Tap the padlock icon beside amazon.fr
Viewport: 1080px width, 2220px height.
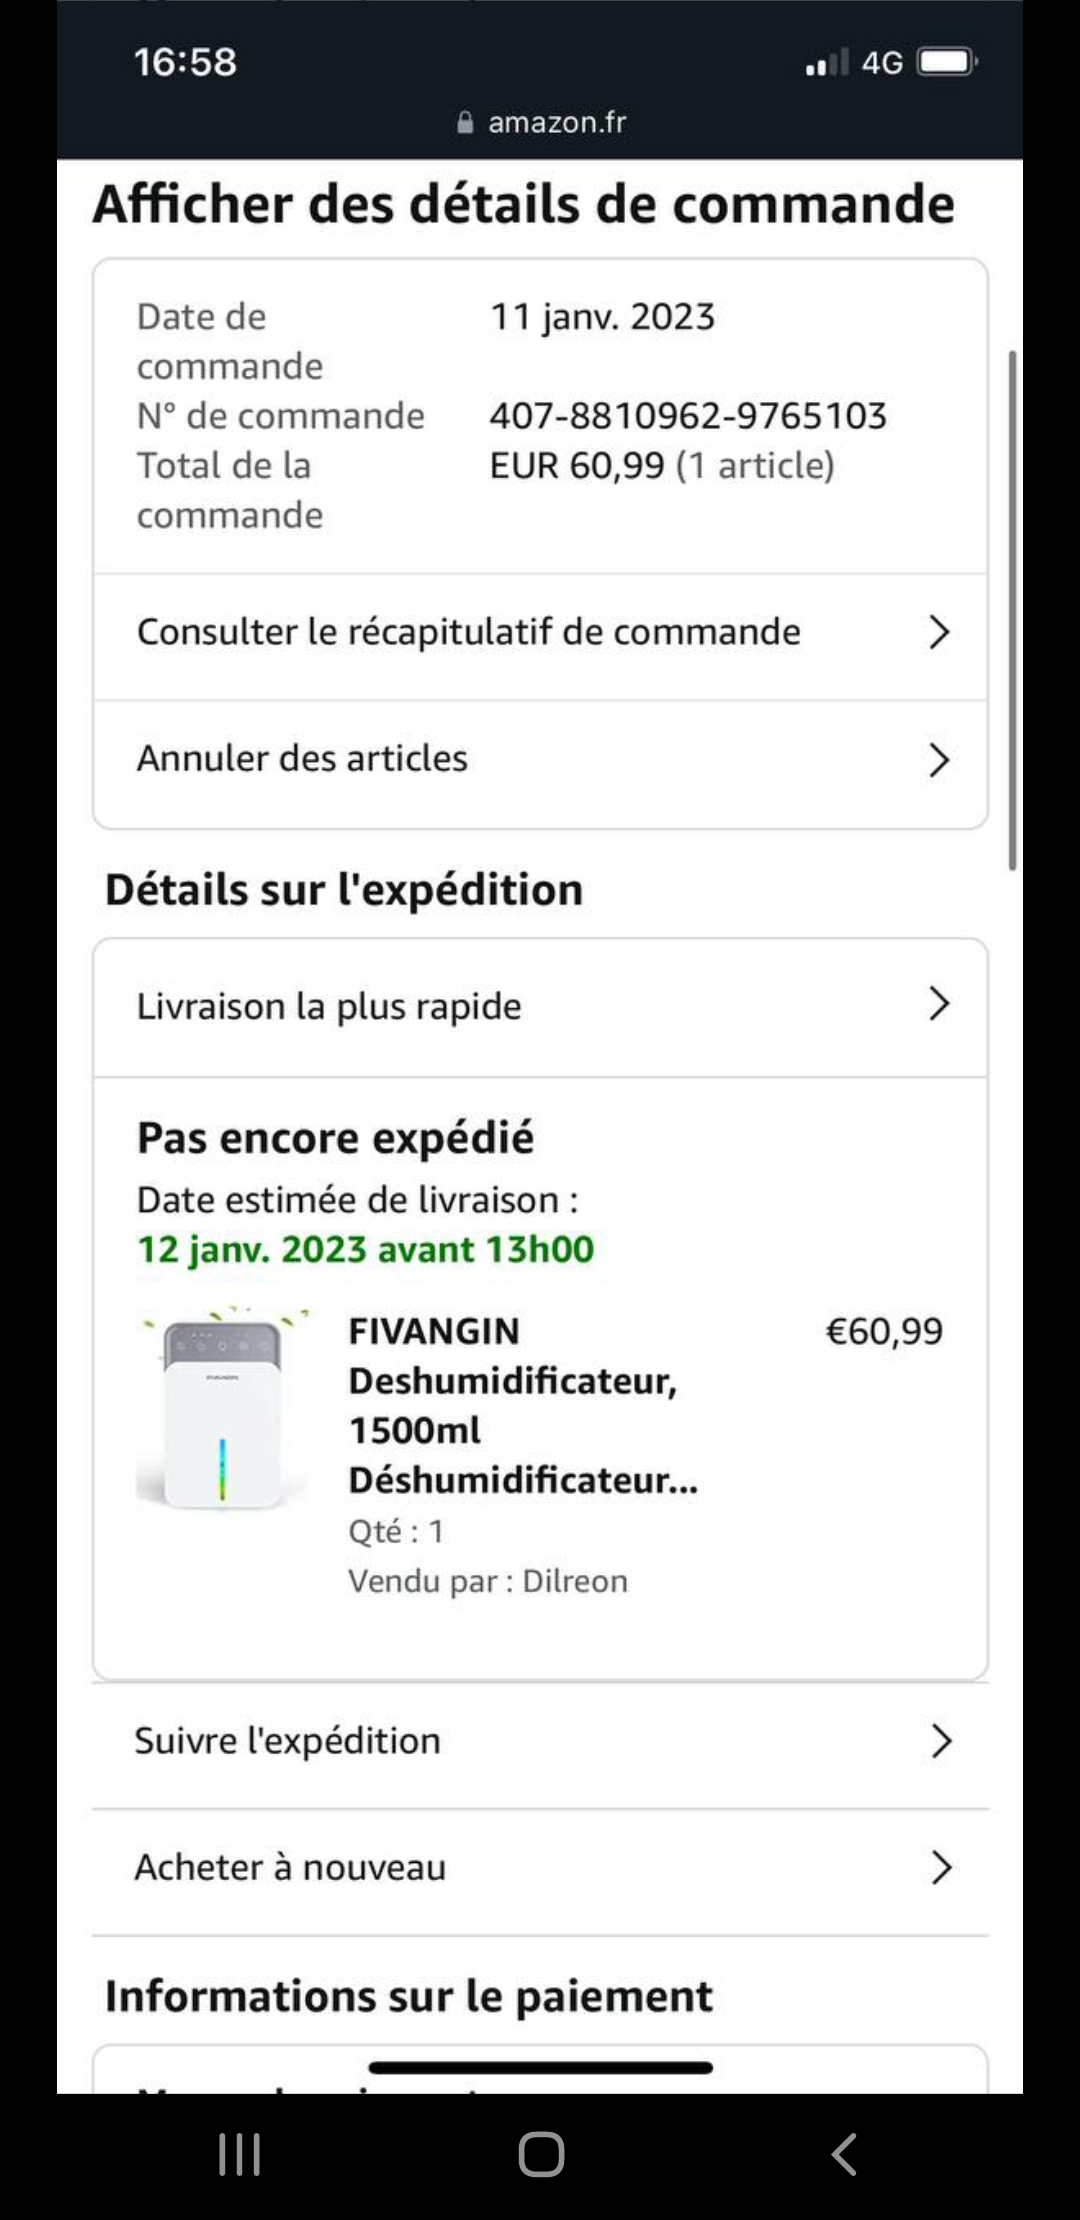pos(464,122)
